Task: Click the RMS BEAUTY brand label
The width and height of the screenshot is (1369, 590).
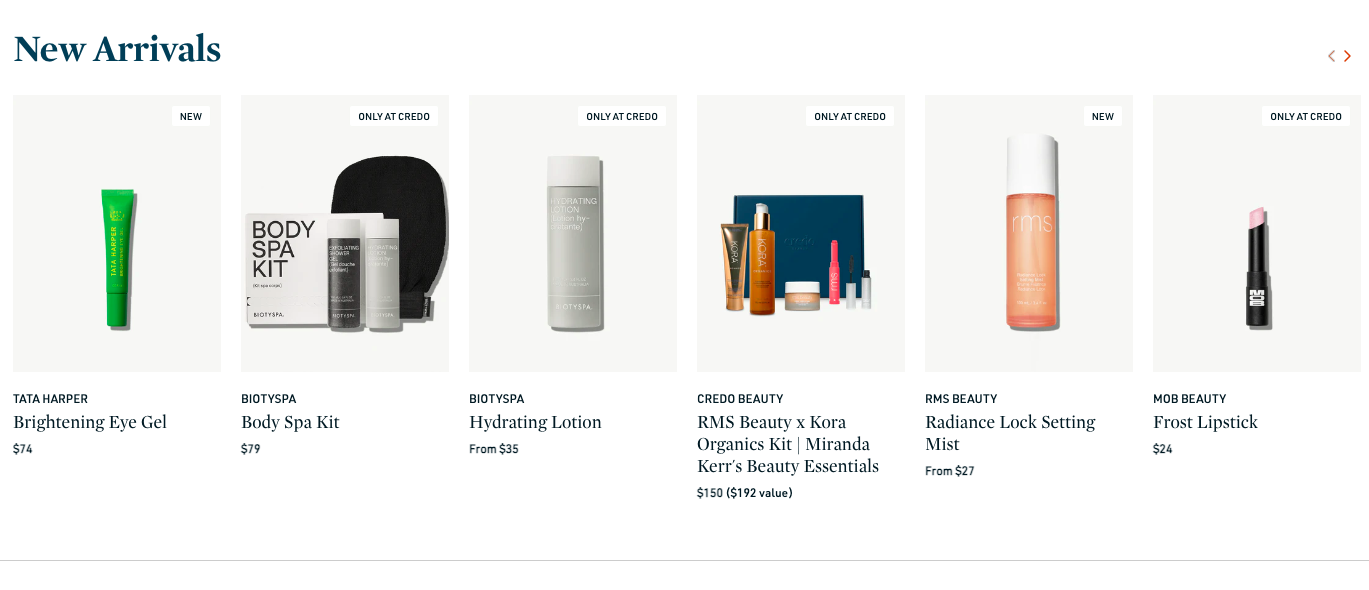Action: coord(961,399)
